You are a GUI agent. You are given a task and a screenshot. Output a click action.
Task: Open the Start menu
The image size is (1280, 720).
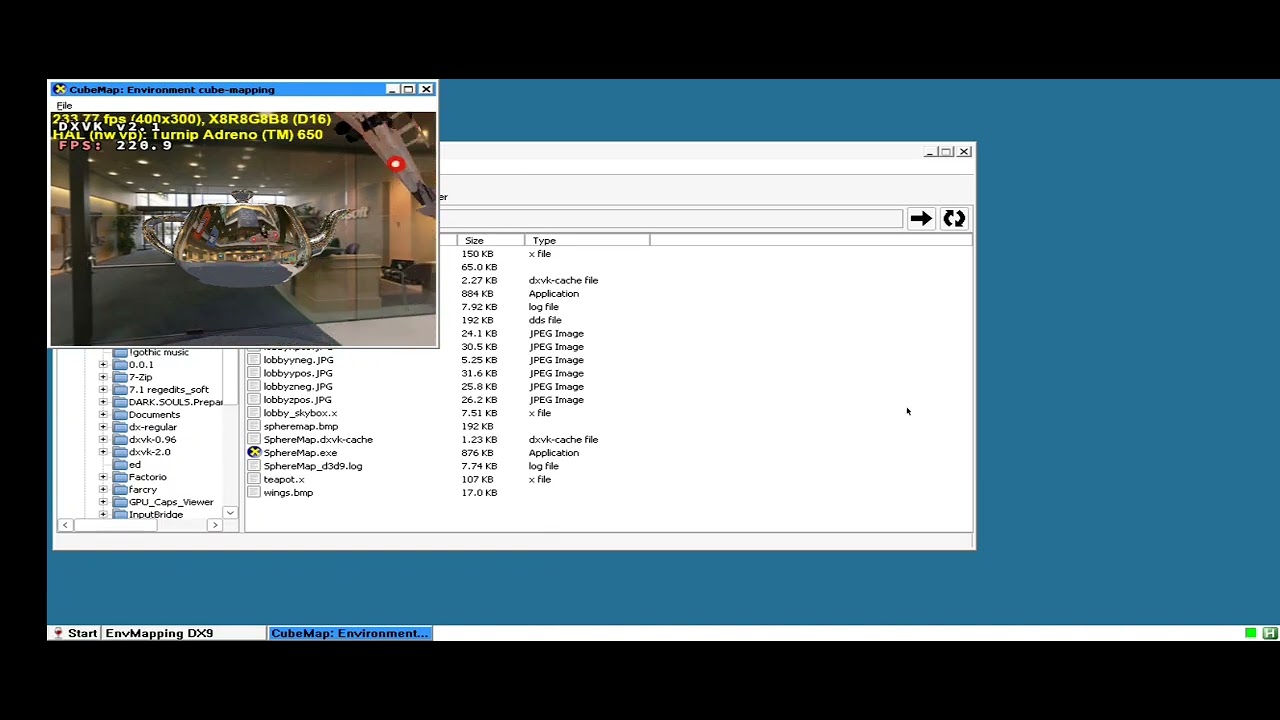tap(75, 633)
